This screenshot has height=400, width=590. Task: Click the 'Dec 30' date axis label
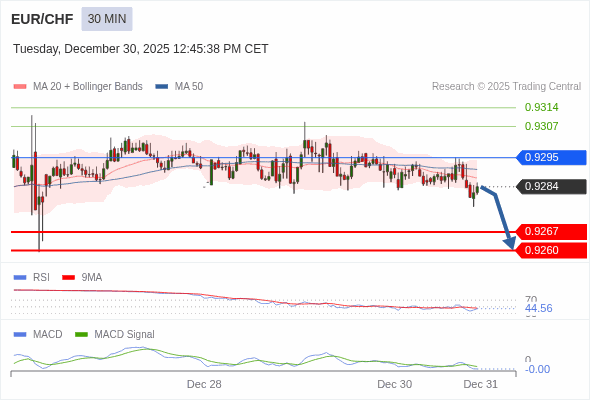coord(395,384)
